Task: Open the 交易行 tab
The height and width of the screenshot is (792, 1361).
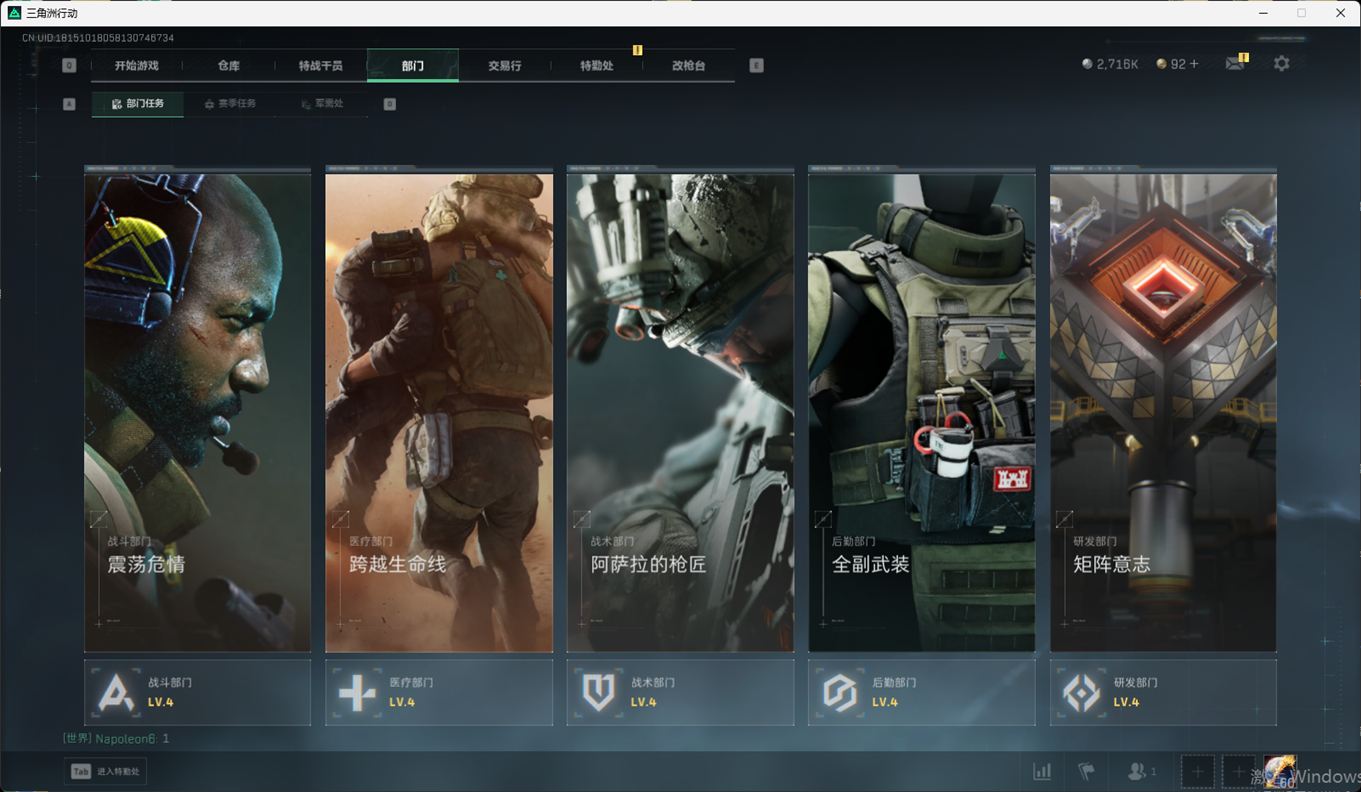Action: pos(504,66)
